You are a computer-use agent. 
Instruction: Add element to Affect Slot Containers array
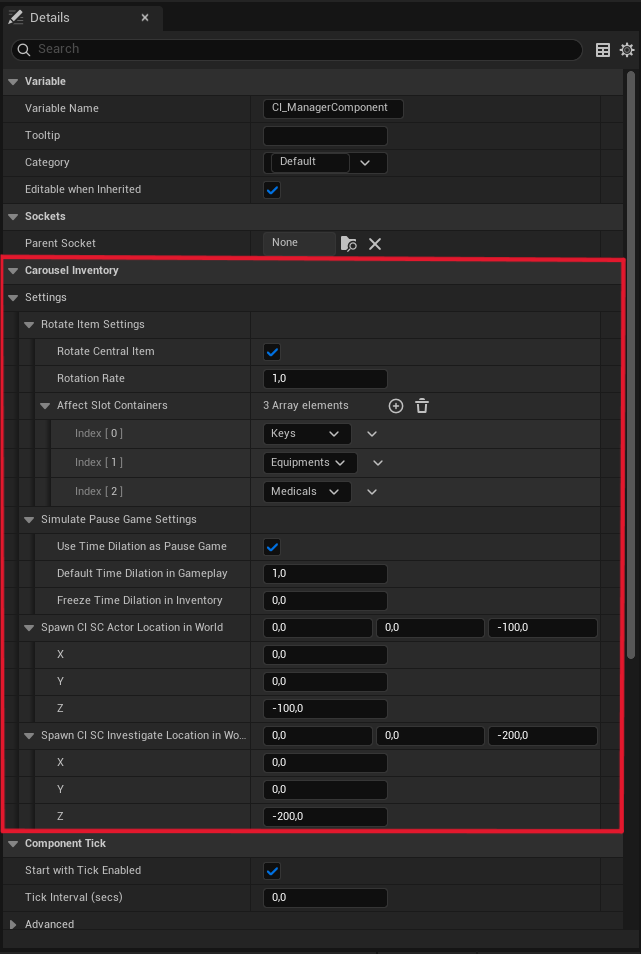396,406
